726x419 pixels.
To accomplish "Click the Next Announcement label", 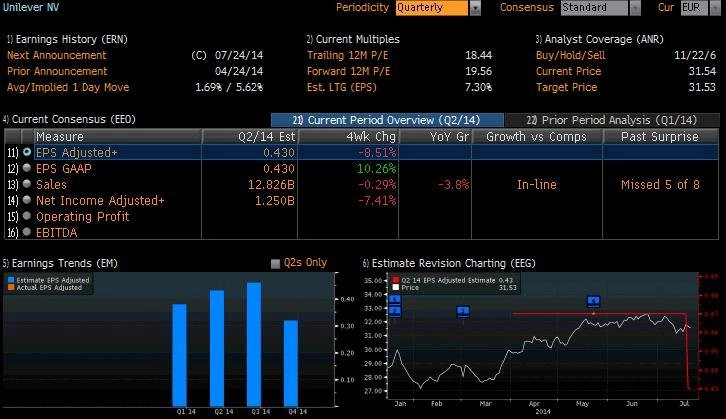I will (56, 55).
